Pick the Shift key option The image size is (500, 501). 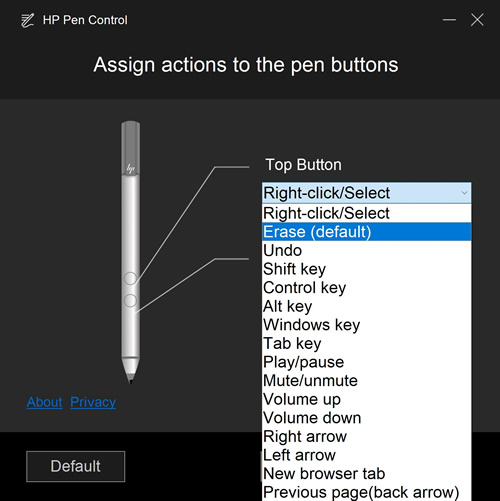[x=367, y=269]
